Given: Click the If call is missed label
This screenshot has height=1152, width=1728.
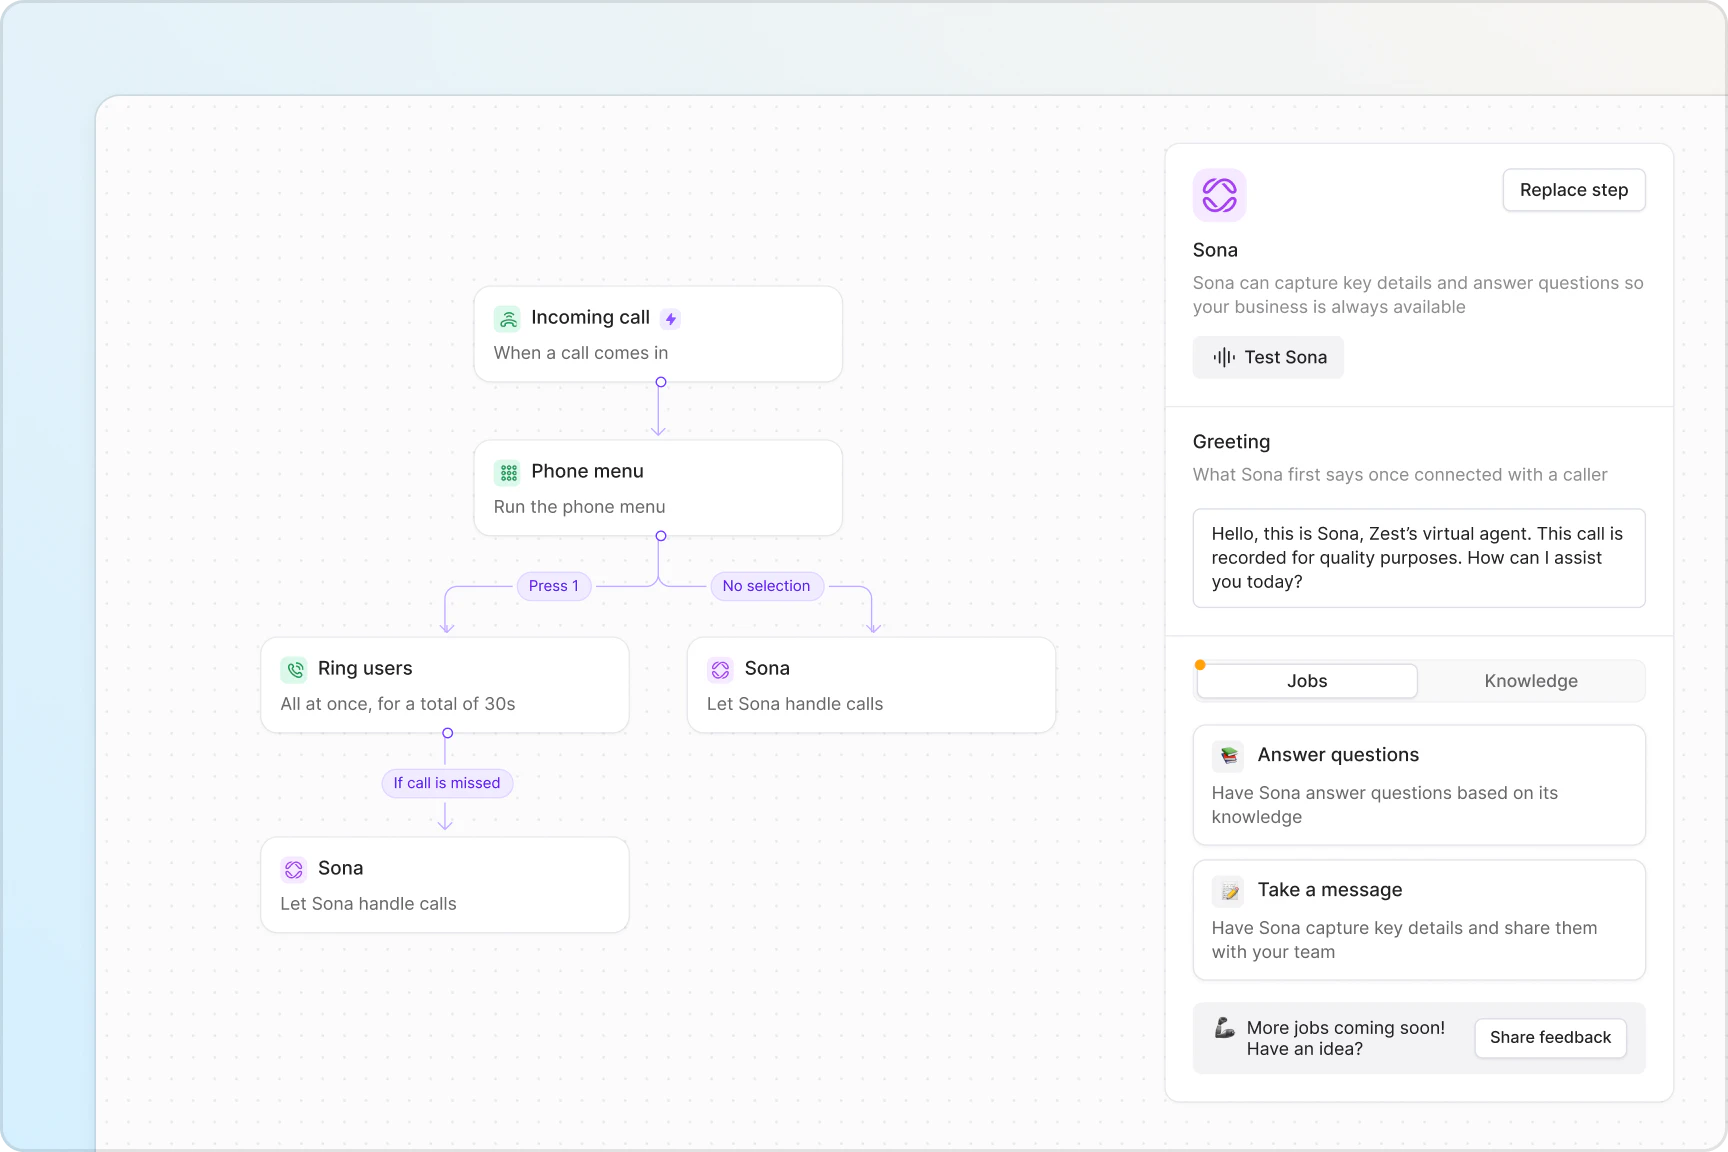Looking at the screenshot, I should tap(446, 783).
